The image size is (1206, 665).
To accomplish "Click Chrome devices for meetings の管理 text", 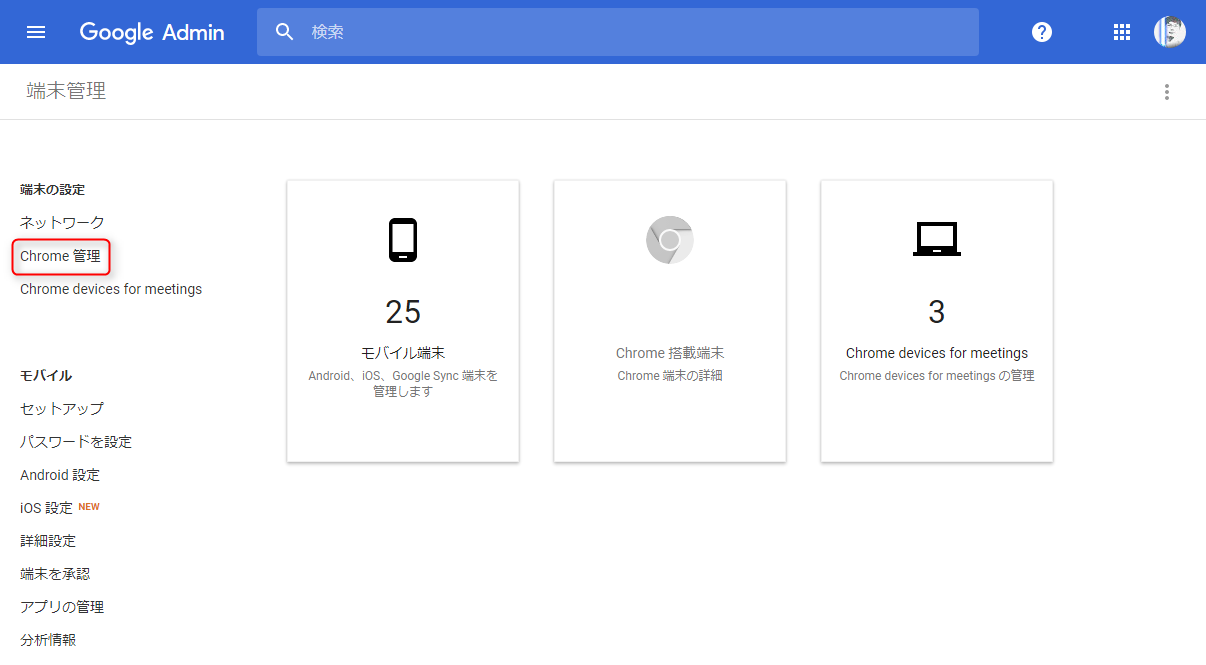I will pyautogui.click(x=937, y=376).
